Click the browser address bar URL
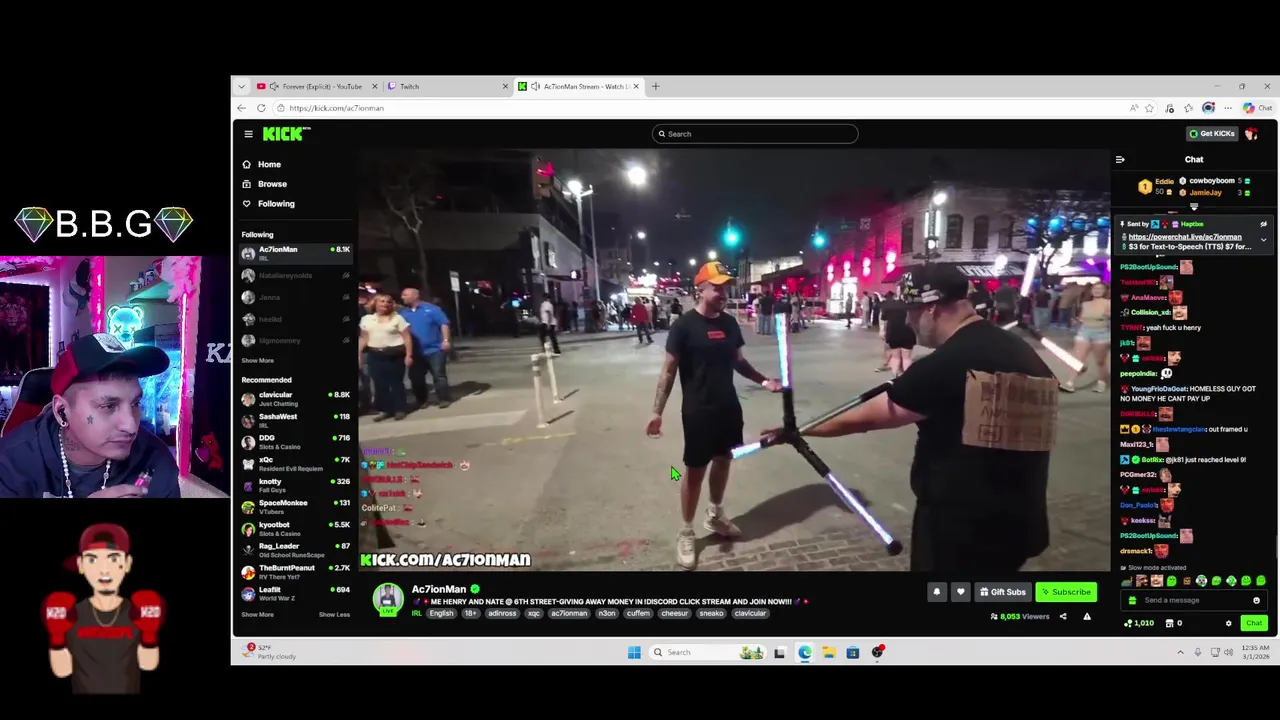Image resolution: width=1280 pixels, height=720 pixels. click(336, 108)
